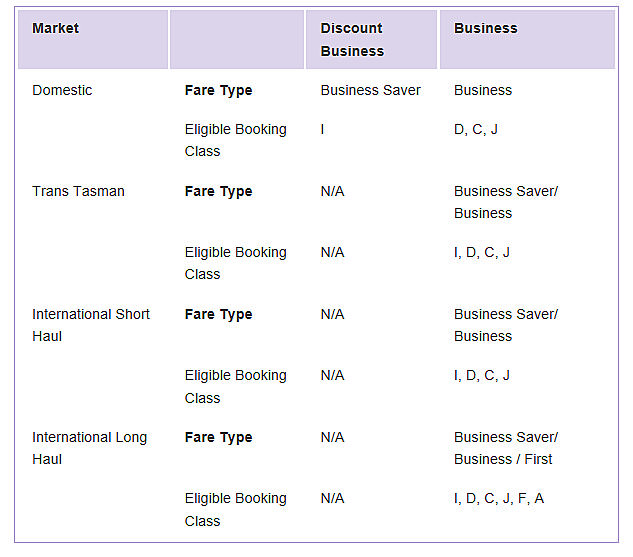Select the Discount Business column header

[371, 40]
